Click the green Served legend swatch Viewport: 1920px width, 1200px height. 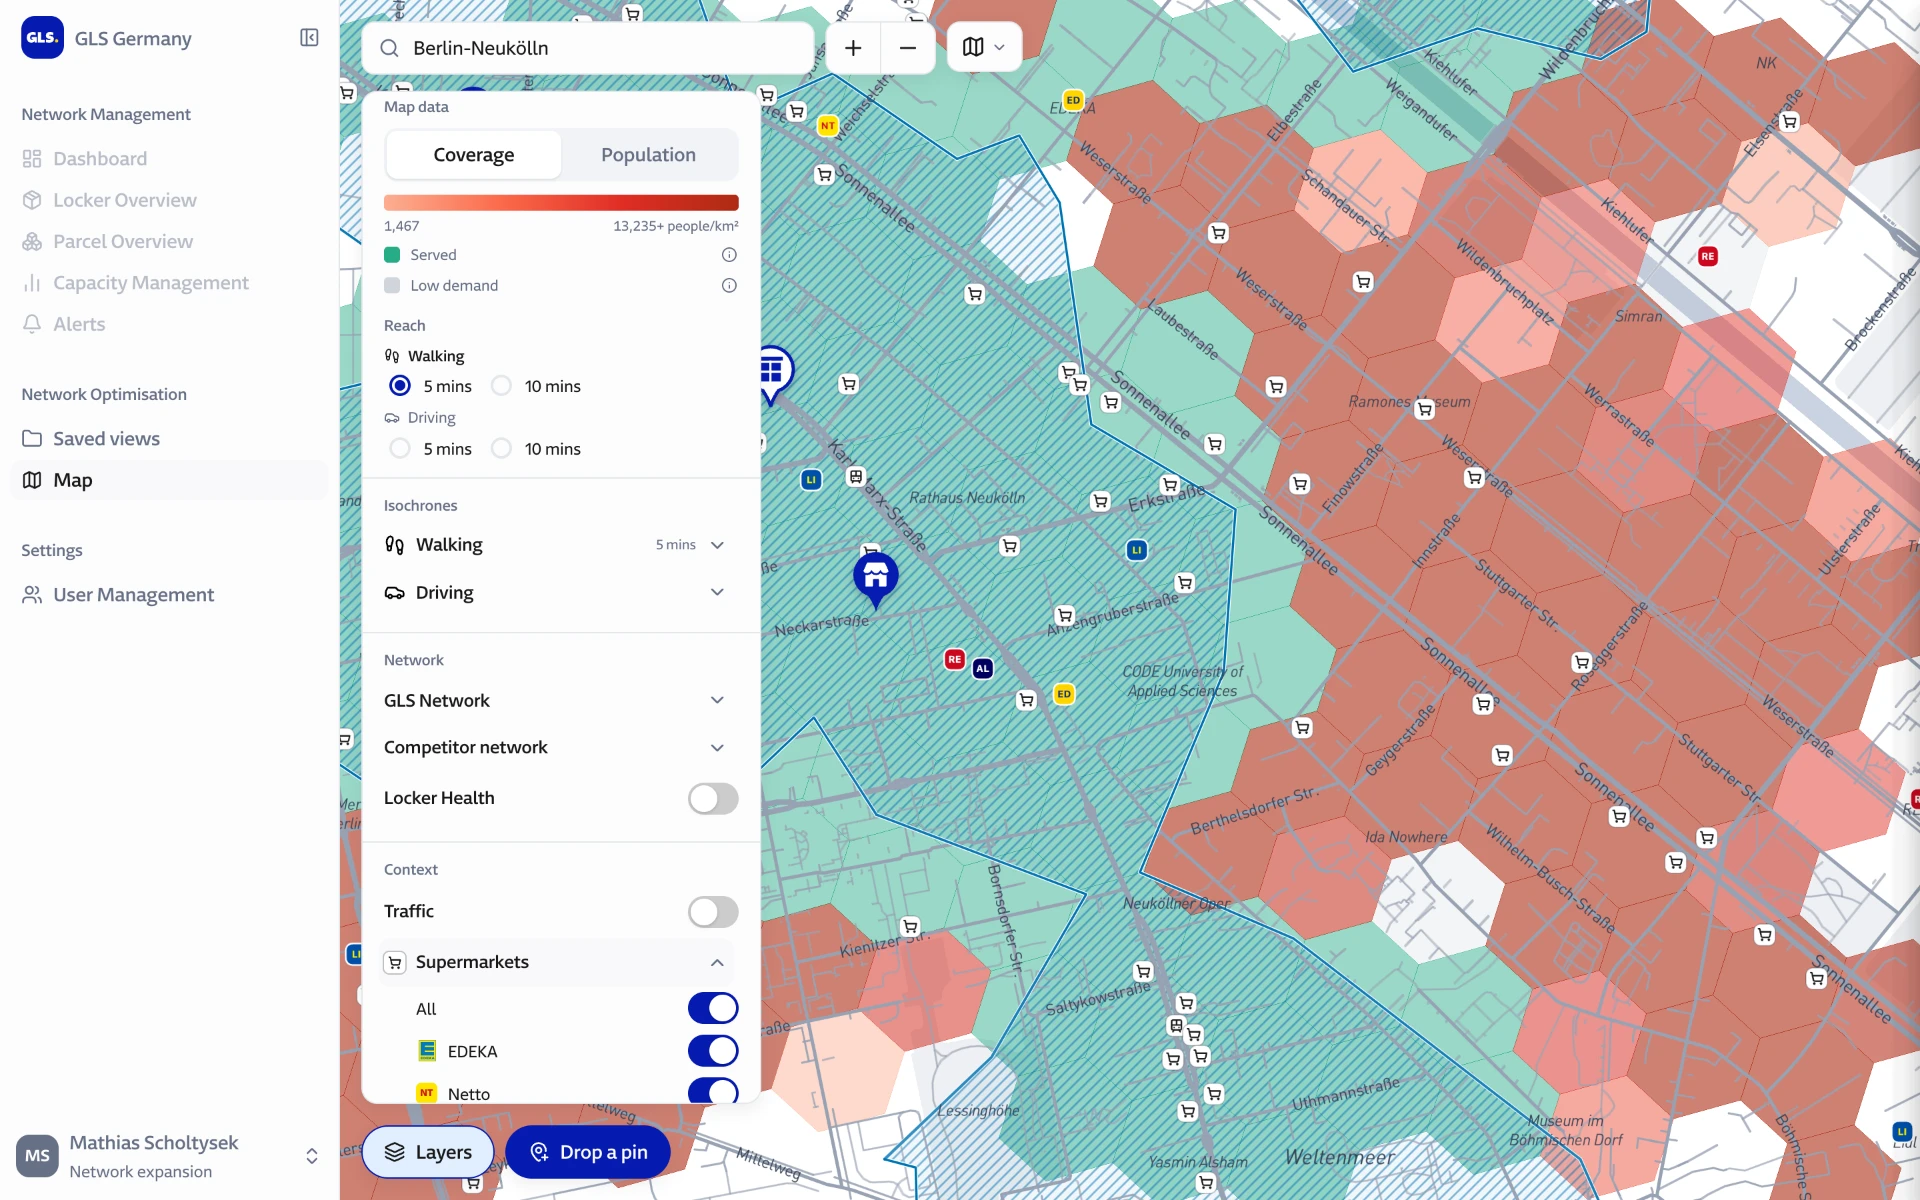tap(392, 255)
